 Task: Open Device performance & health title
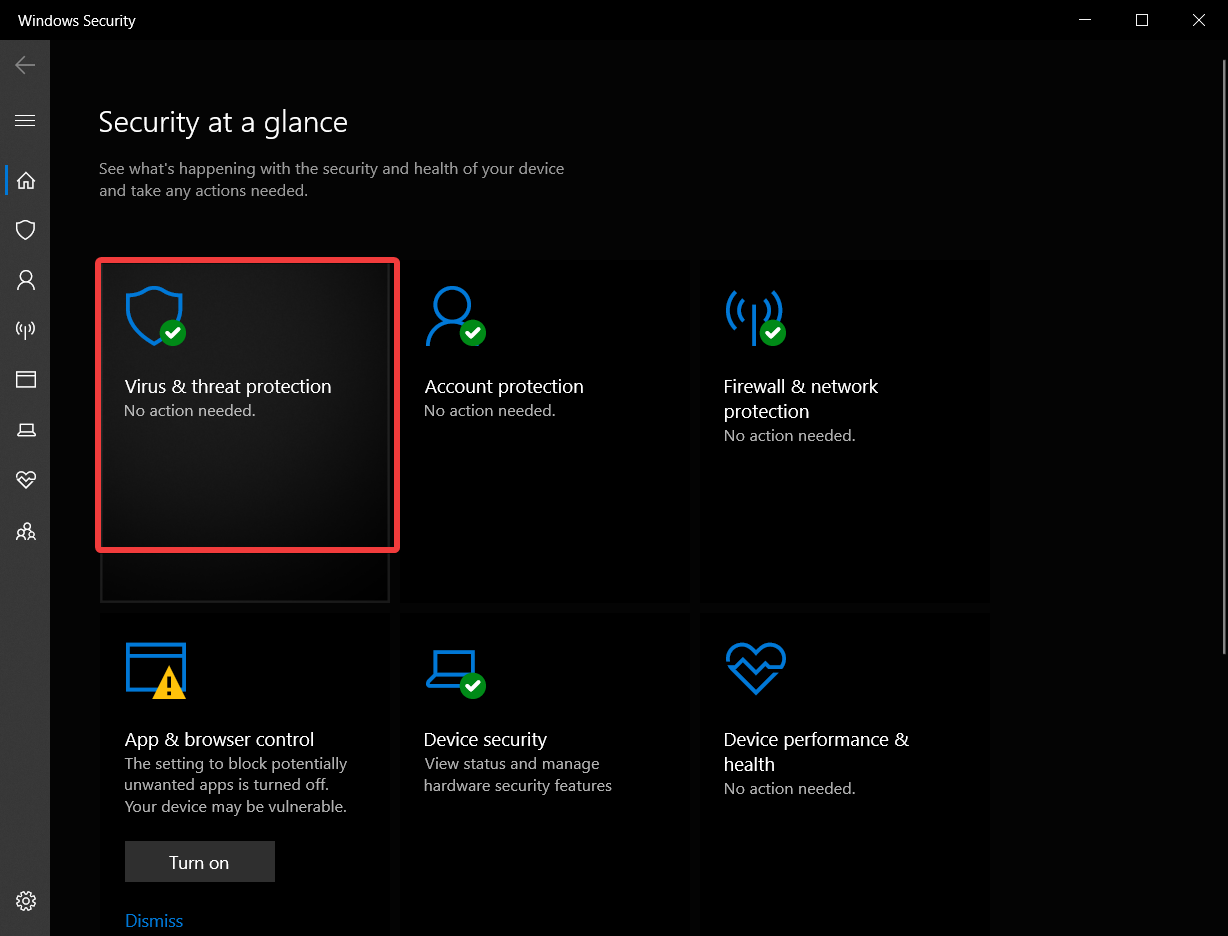tap(816, 752)
